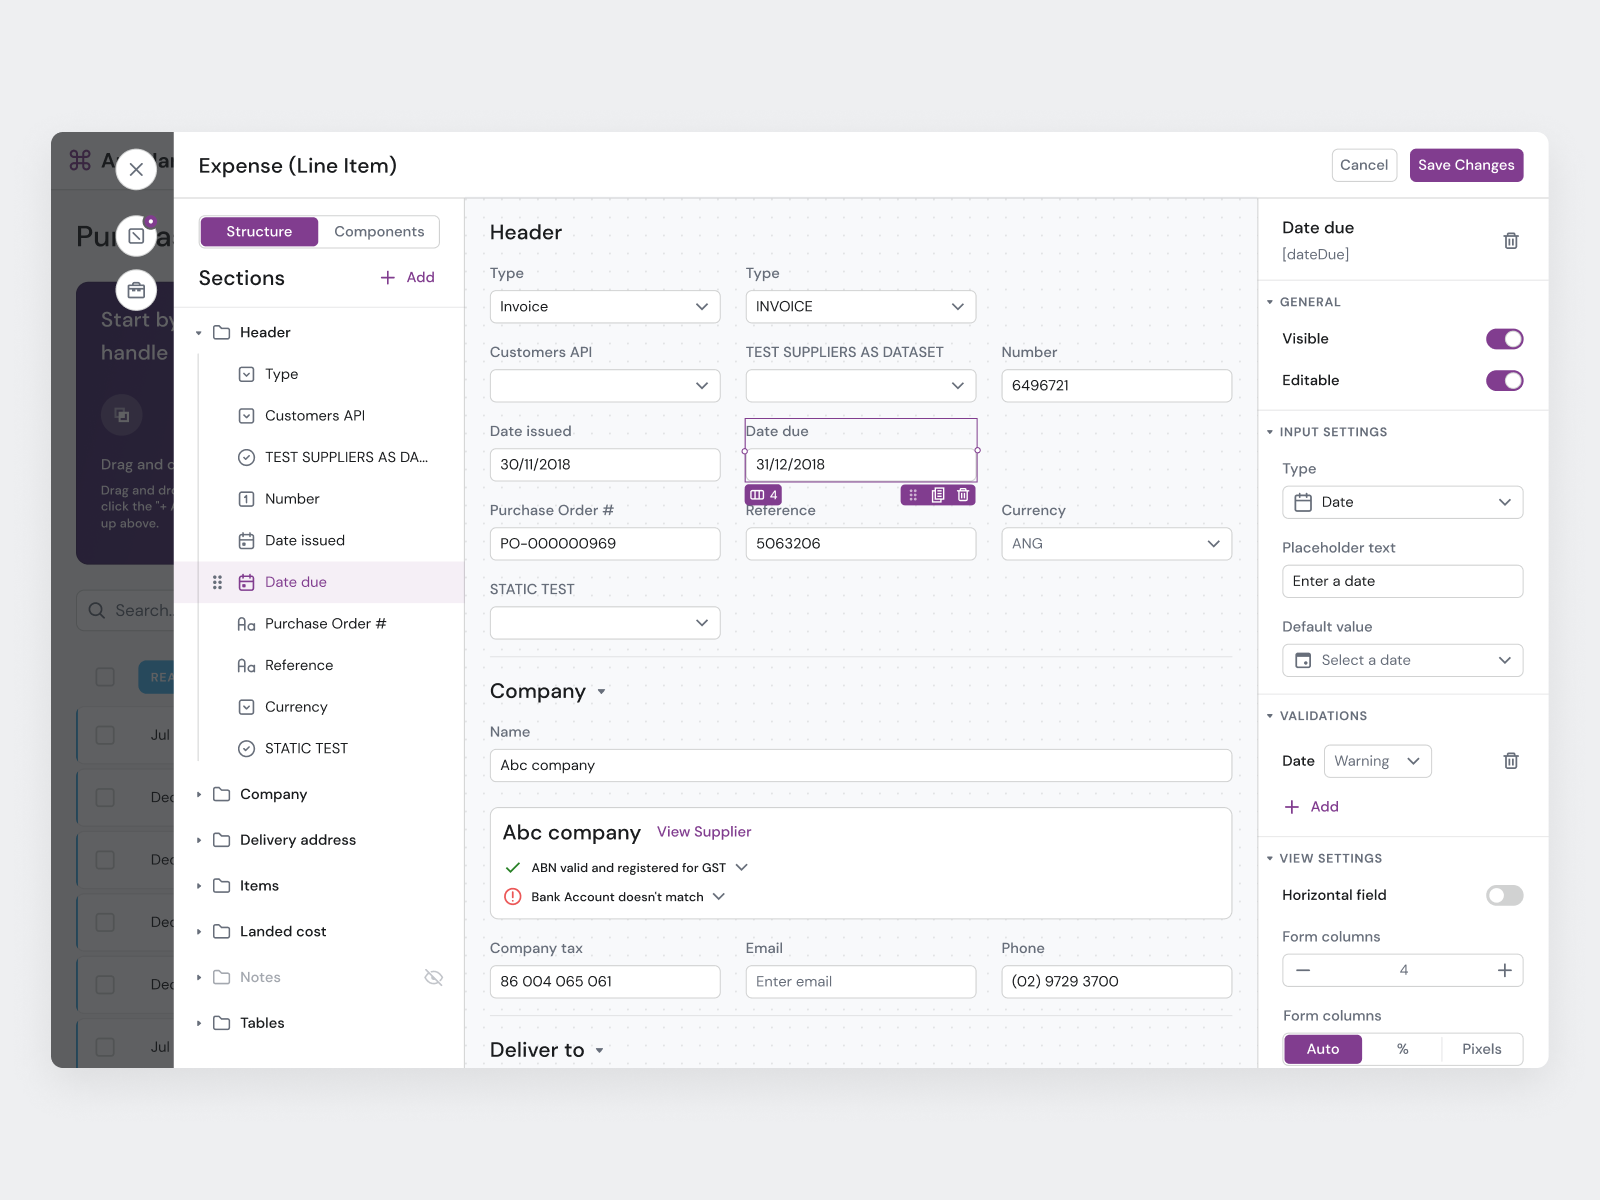Click the dropdown icon beside Currency row

click(246, 707)
